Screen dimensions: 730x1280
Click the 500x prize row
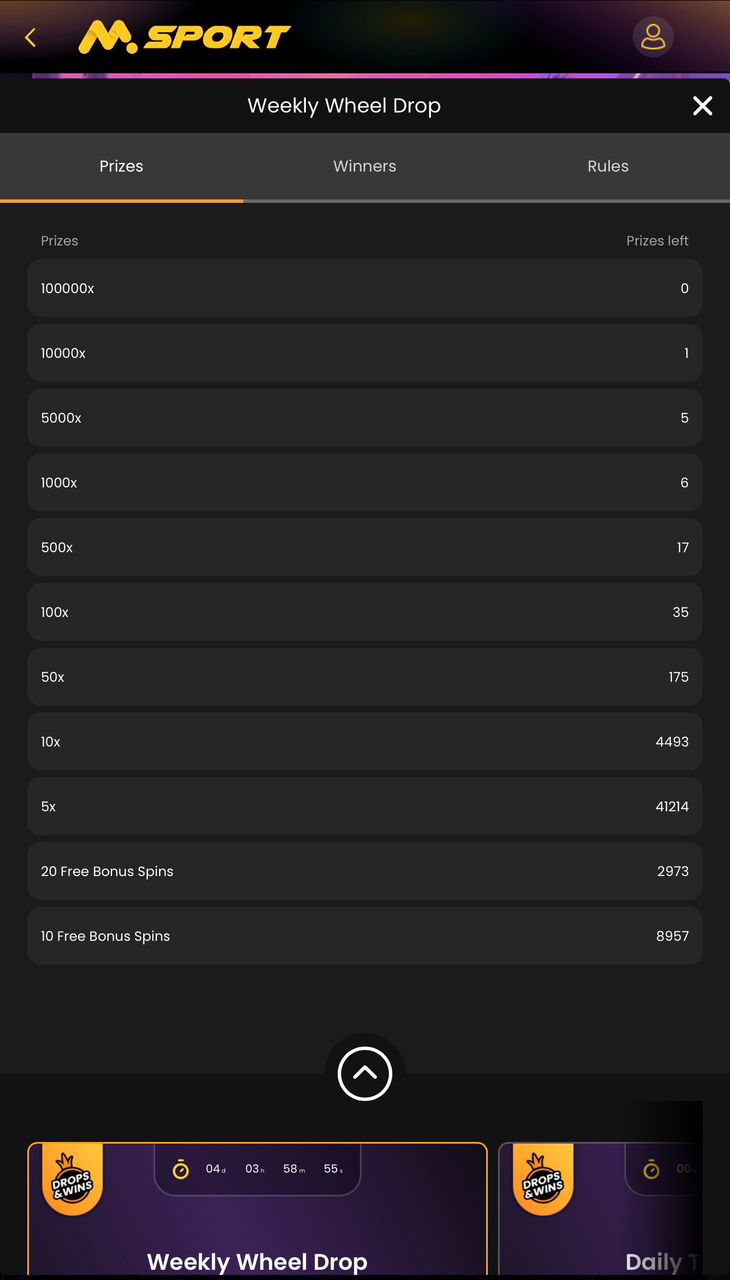pos(365,547)
